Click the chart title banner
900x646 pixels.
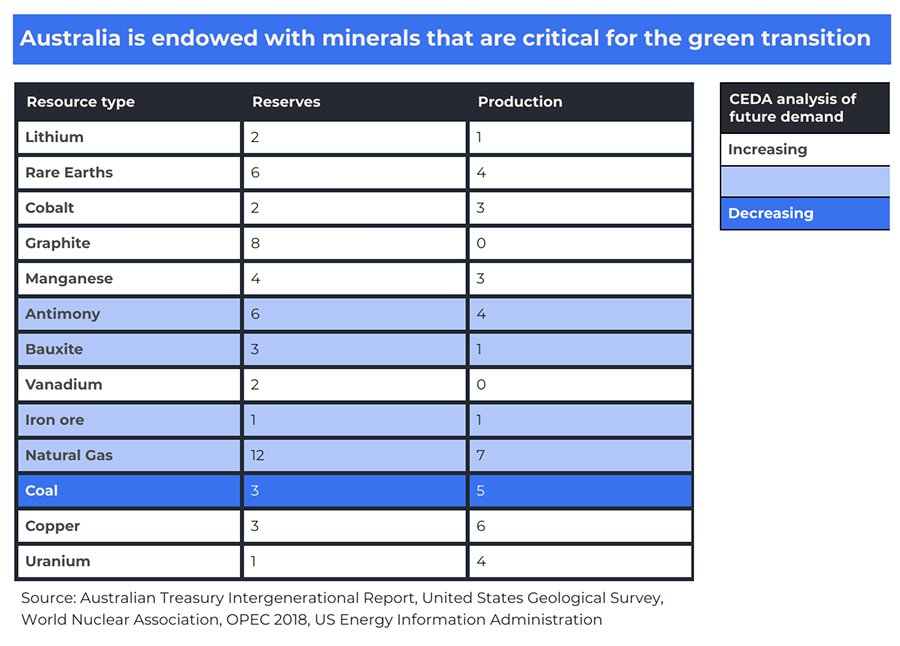point(450,39)
